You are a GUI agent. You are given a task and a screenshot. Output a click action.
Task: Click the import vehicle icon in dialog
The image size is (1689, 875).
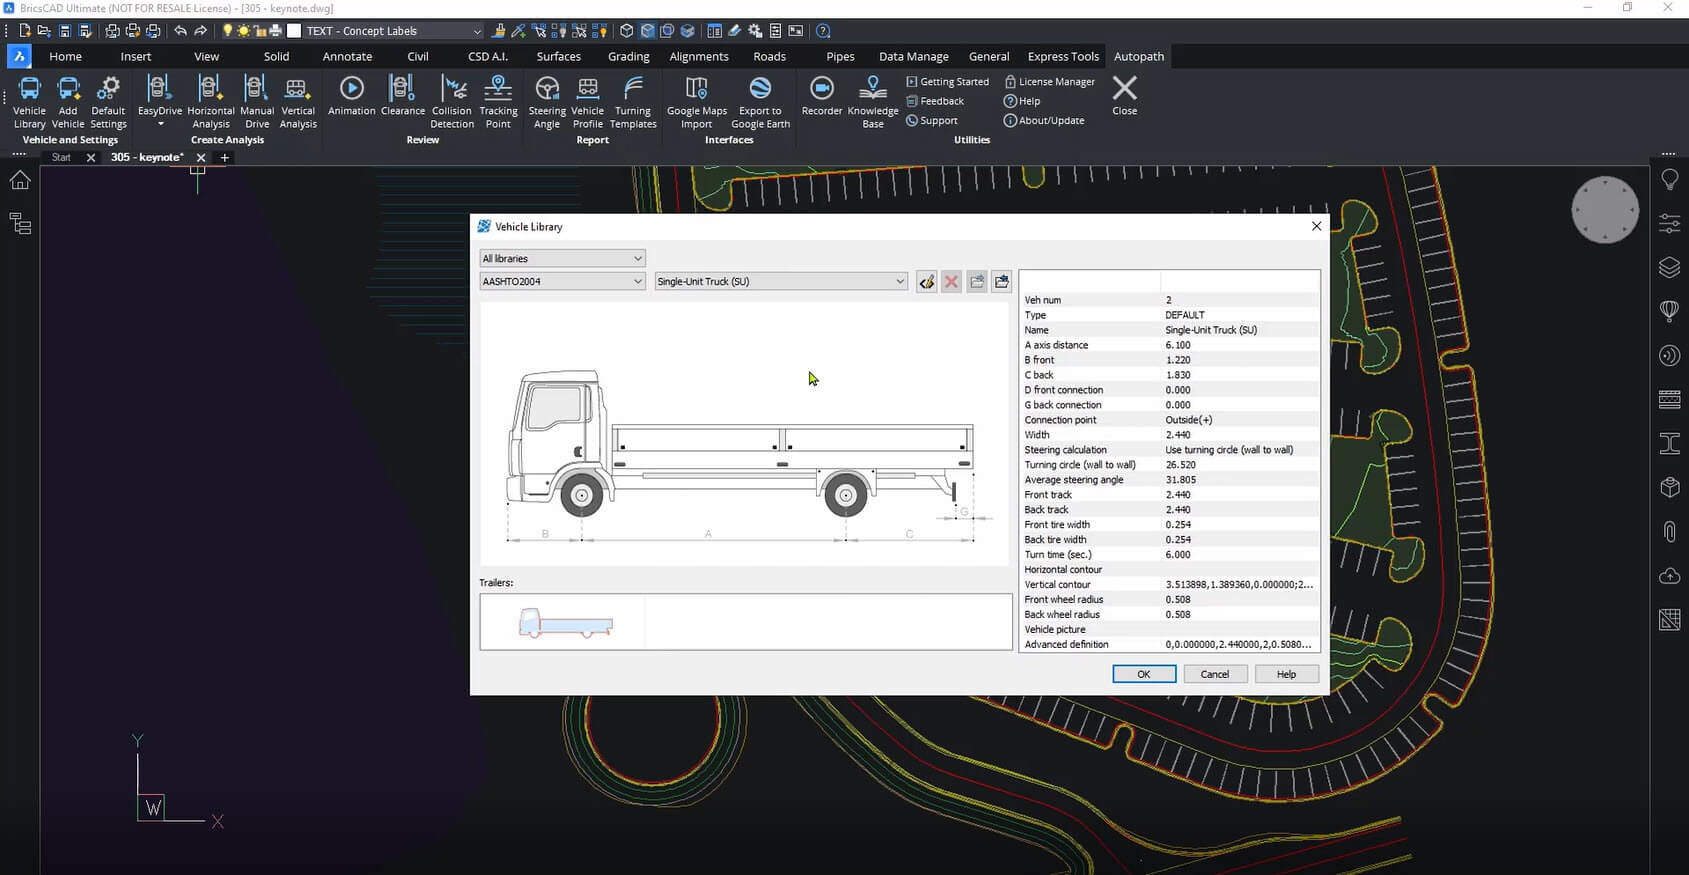click(1002, 282)
